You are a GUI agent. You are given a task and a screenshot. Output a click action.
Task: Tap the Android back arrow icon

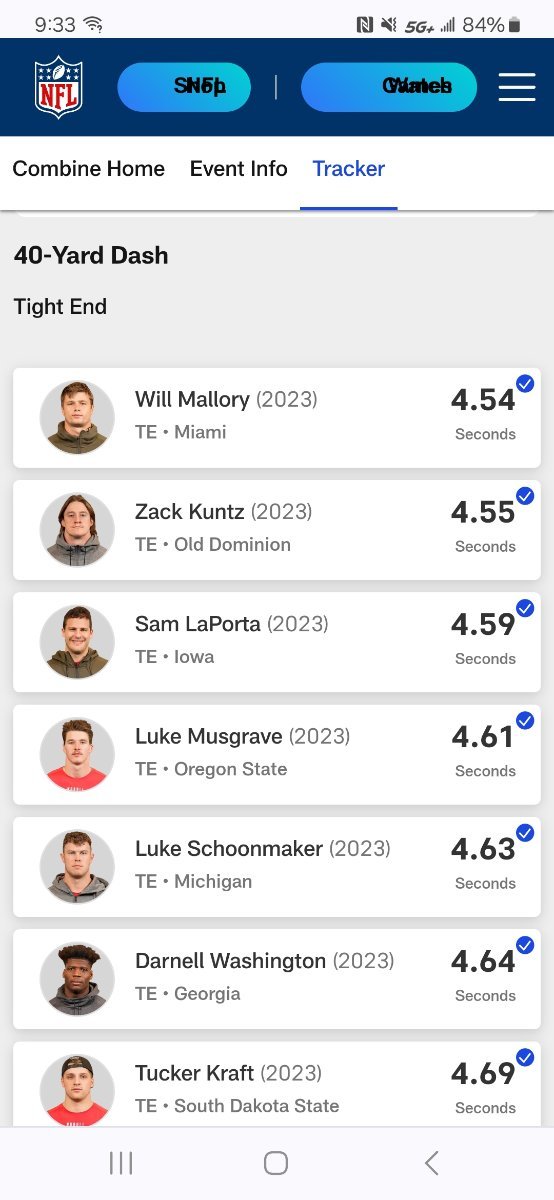pyautogui.click(x=431, y=1162)
